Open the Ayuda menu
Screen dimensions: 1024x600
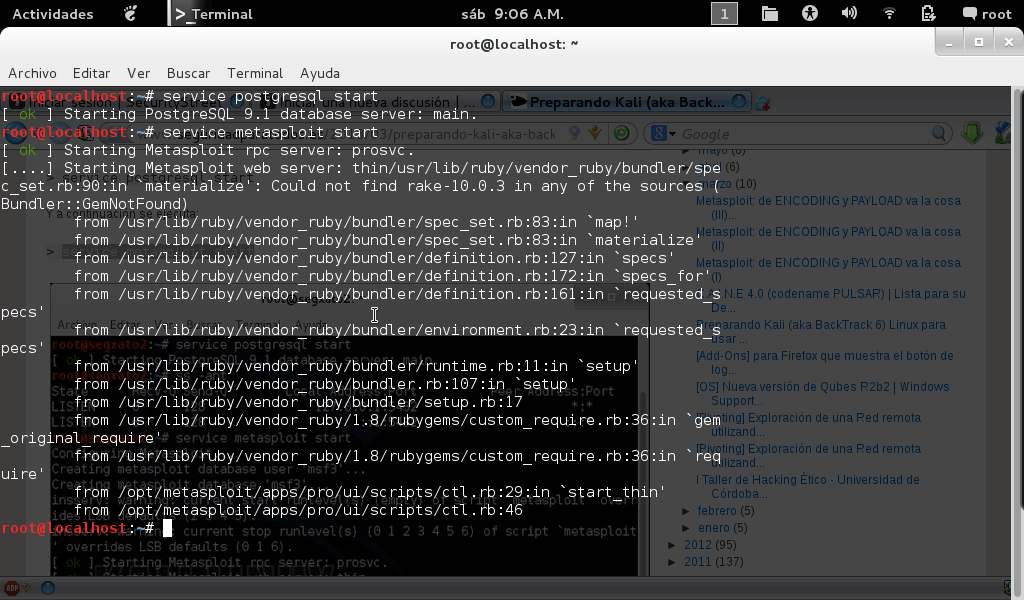(x=319, y=73)
